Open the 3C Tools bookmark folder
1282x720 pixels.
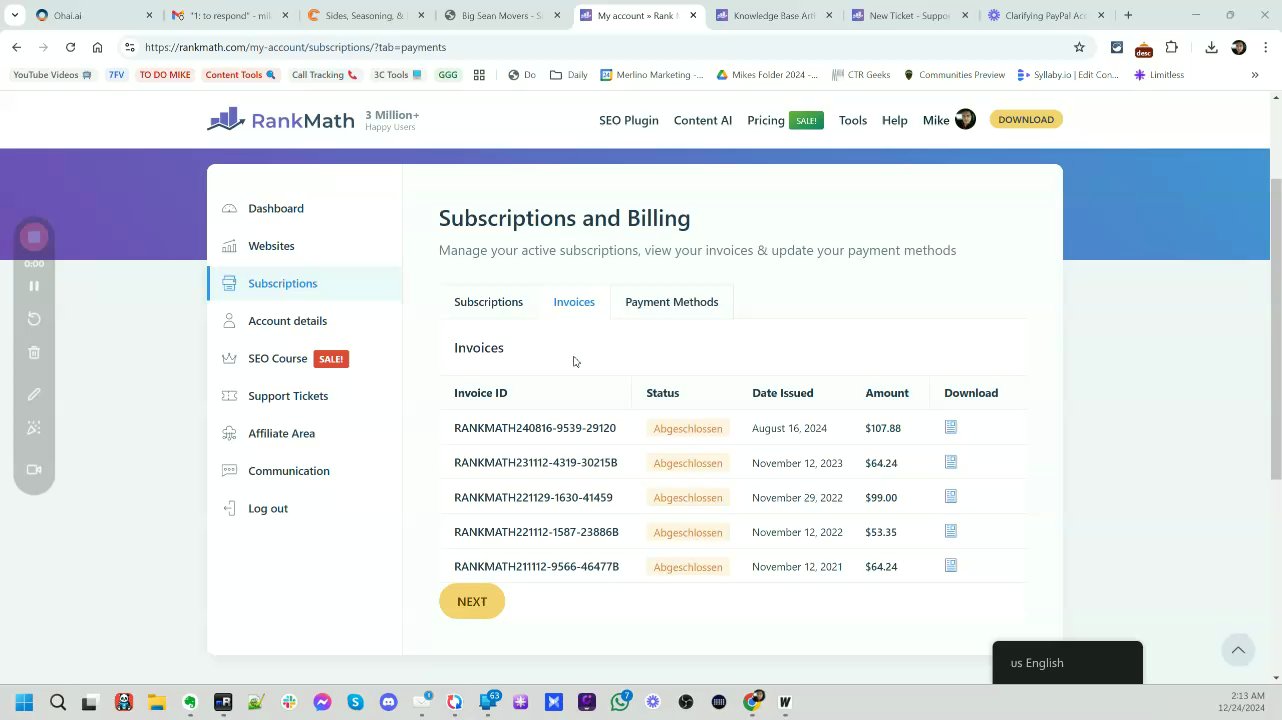[x=397, y=75]
